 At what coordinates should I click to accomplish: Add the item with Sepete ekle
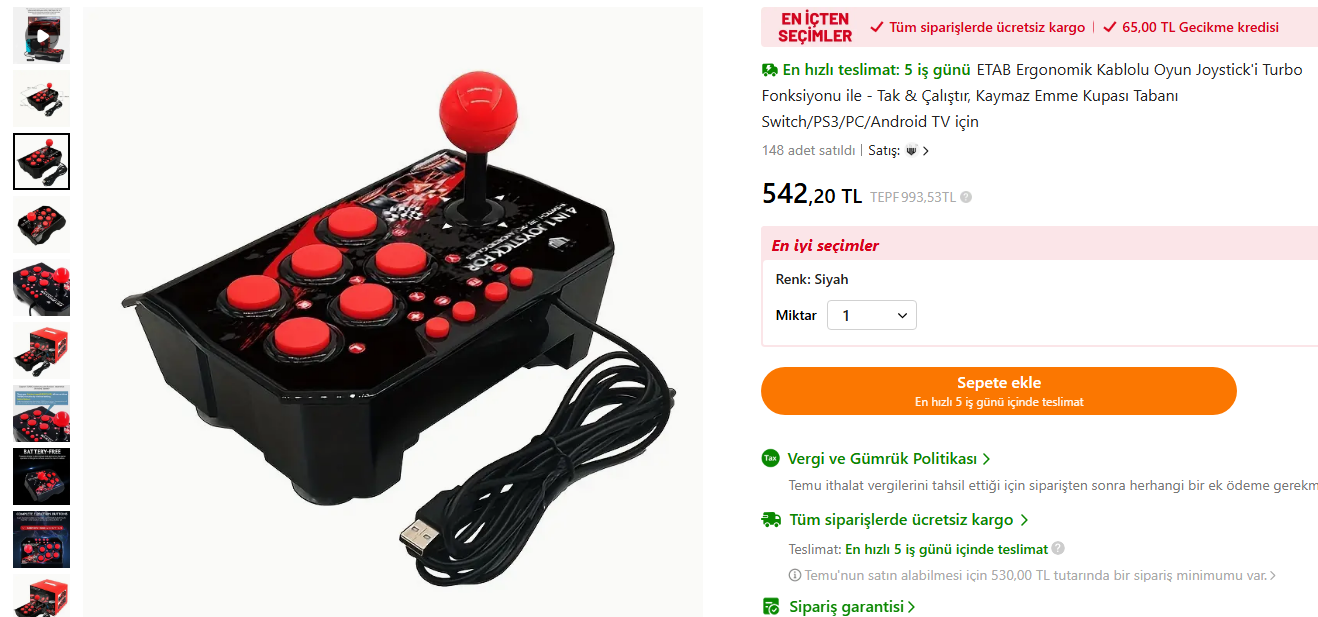point(998,391)
